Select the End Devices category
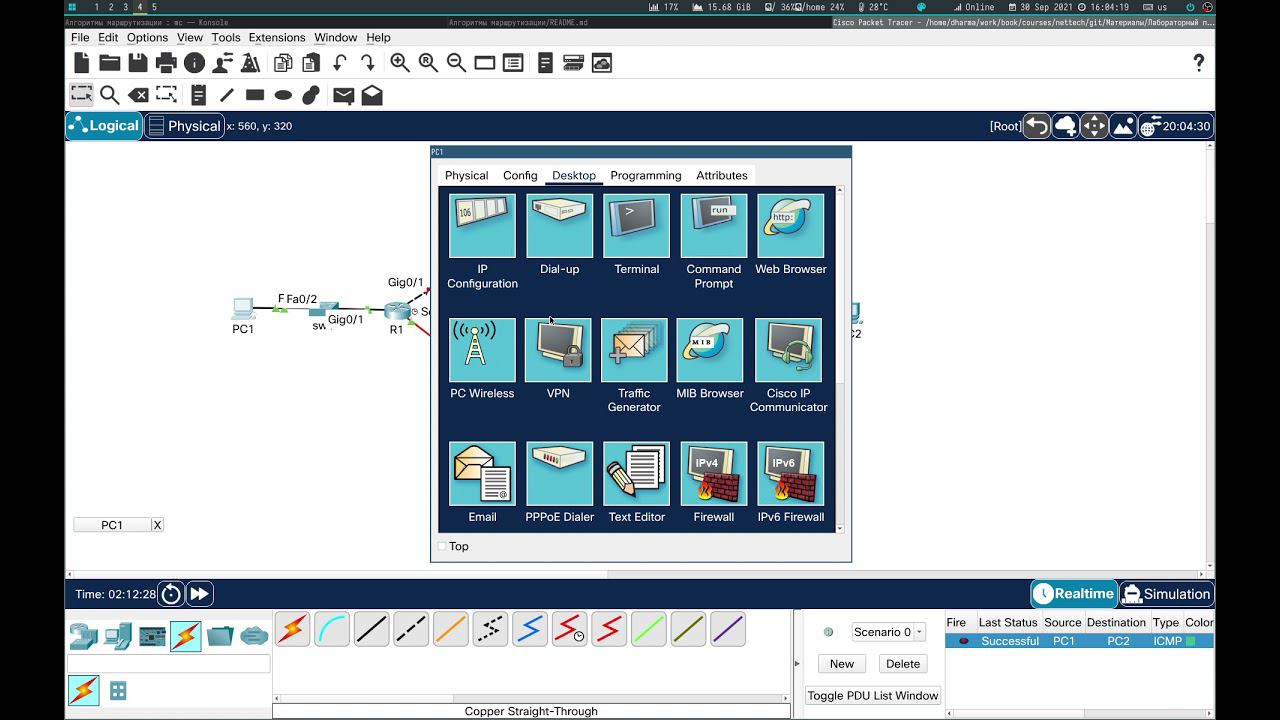The image size is (1280, 720). click(117, 636)
